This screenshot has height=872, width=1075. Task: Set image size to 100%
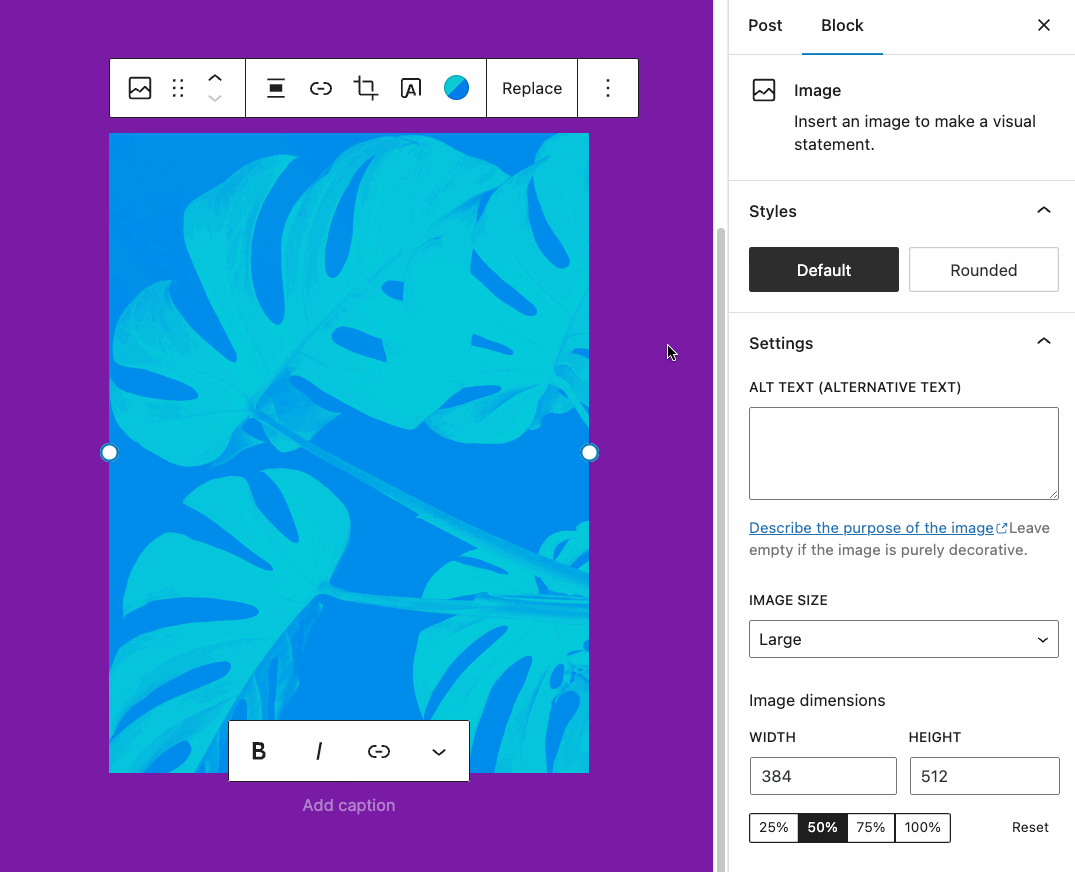[922, 827]
